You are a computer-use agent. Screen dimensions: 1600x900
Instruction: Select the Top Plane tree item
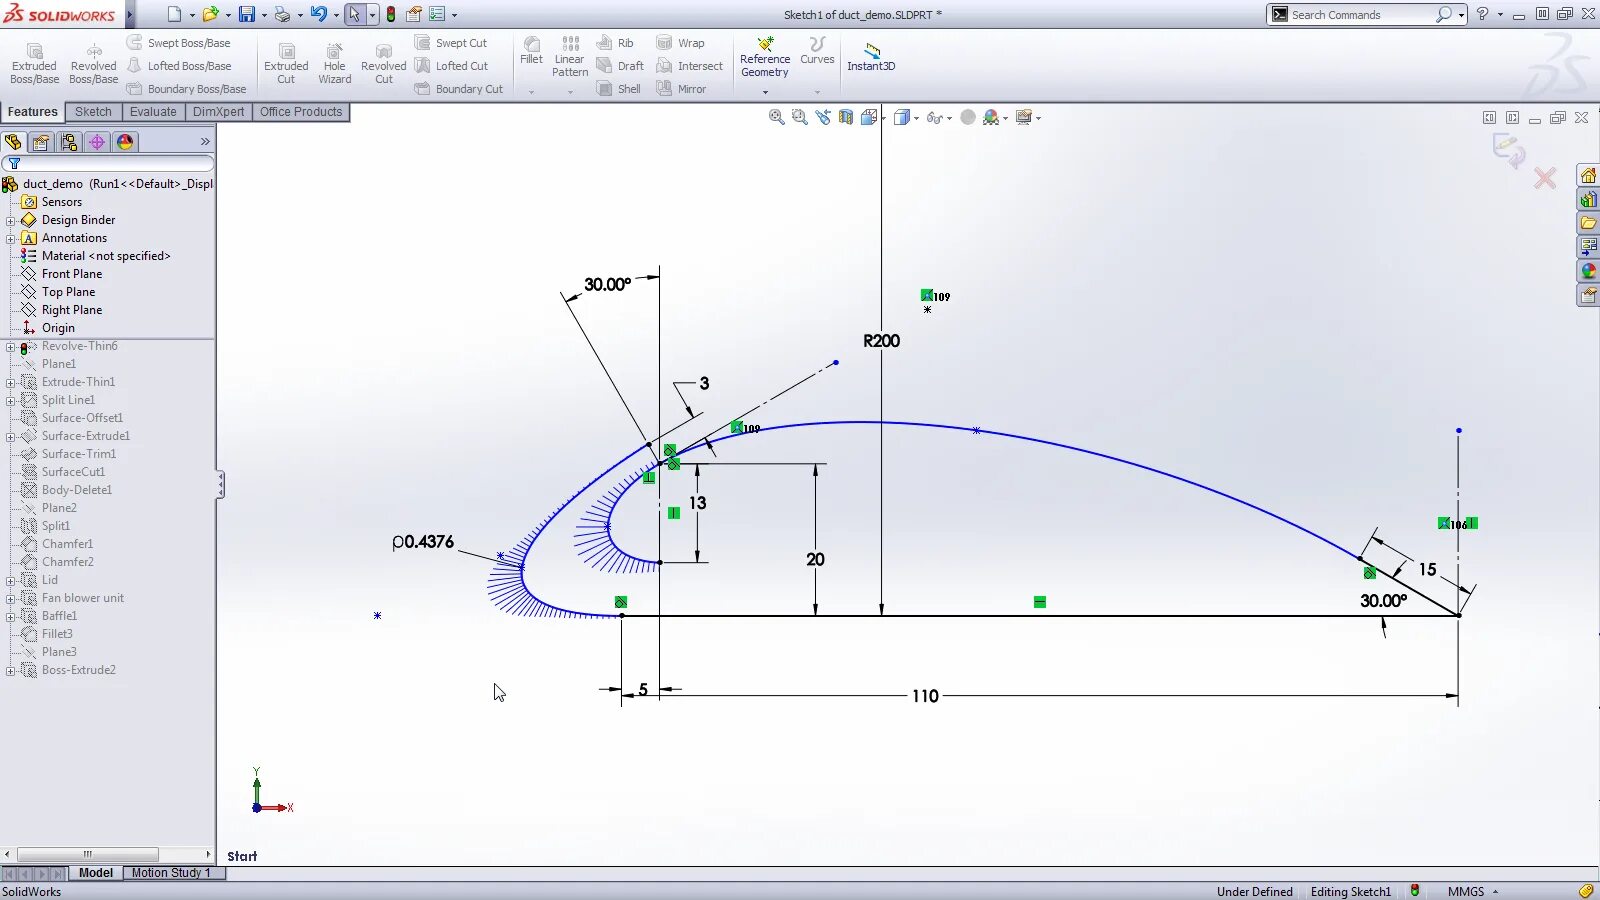point(68,292)
